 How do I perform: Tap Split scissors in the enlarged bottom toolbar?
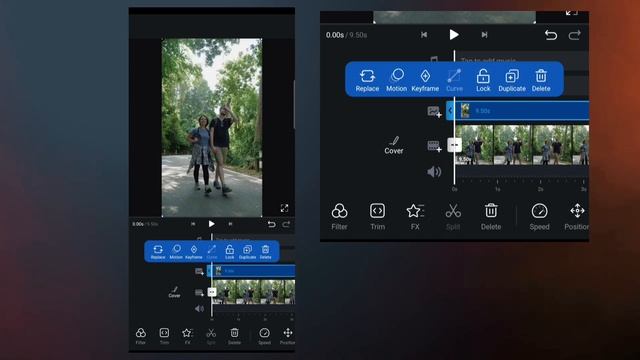(453, 217)
